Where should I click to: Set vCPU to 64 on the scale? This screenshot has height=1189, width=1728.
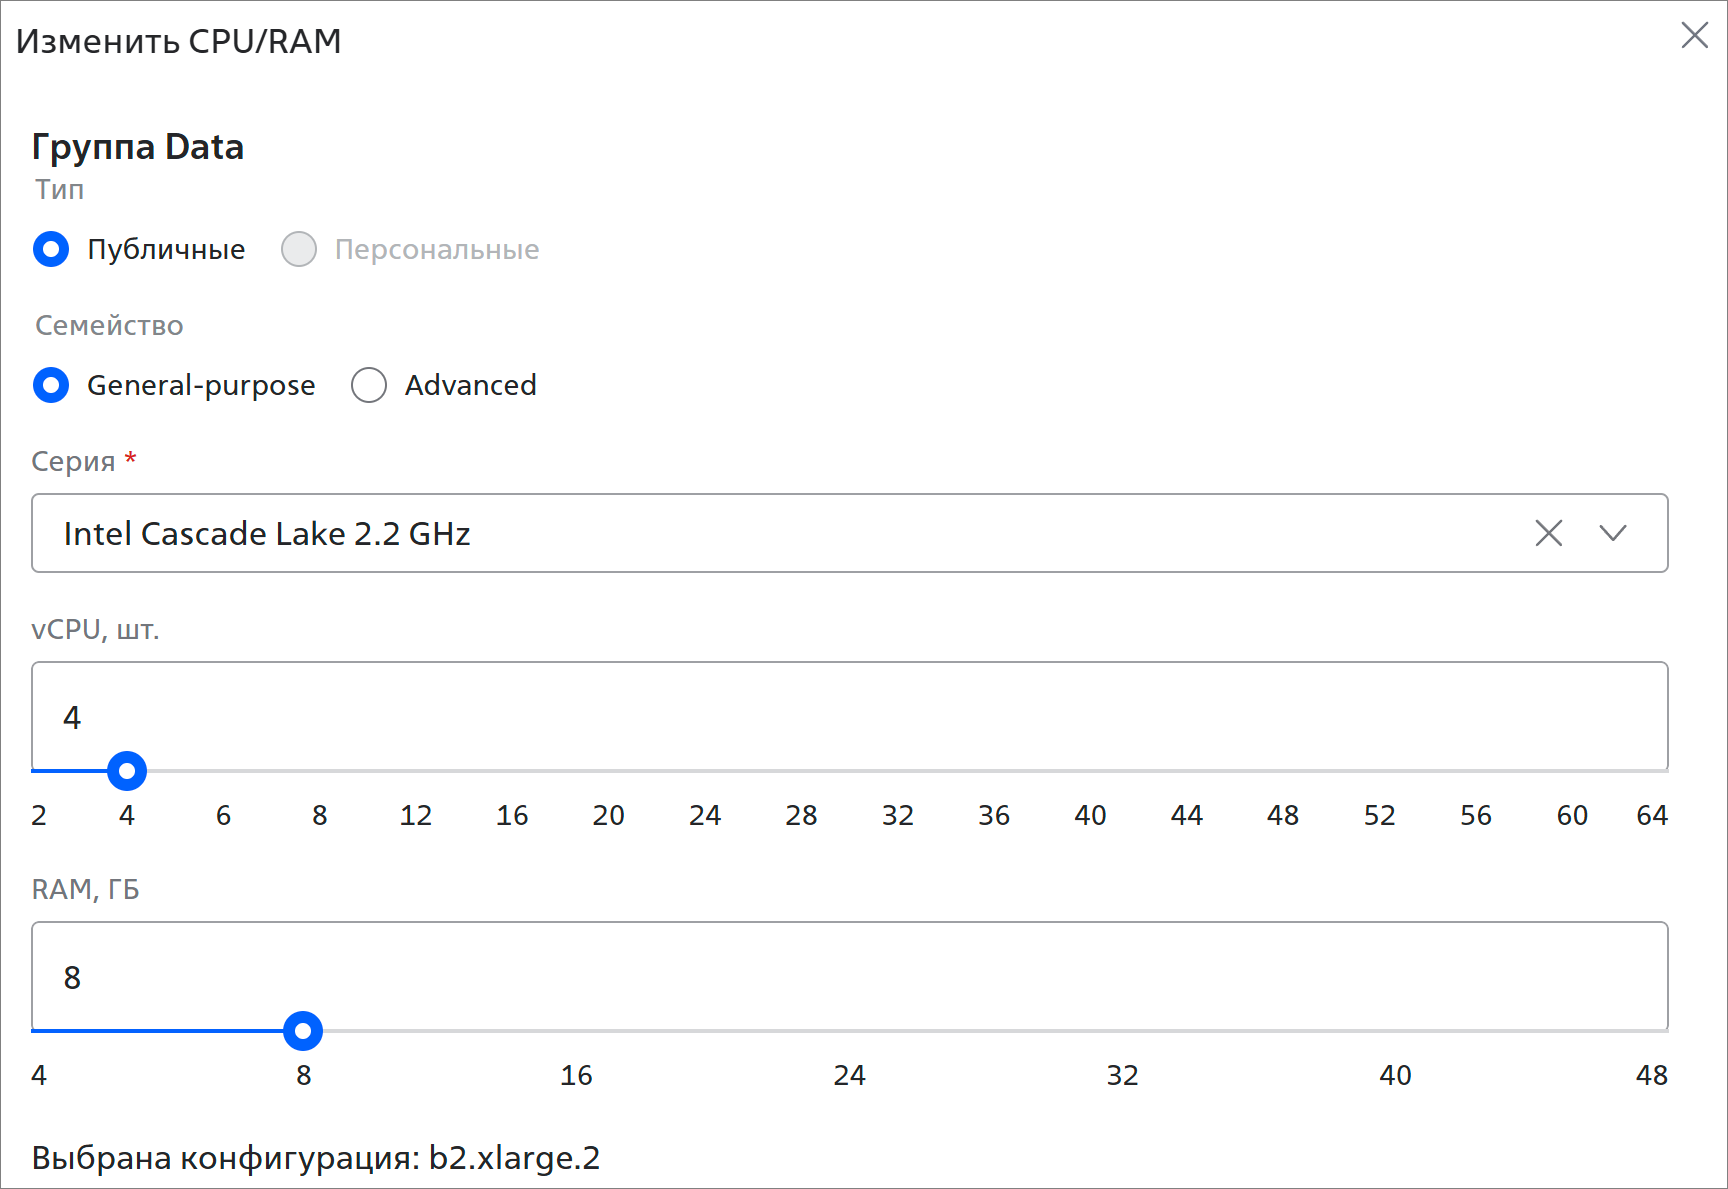(1652, 815)
